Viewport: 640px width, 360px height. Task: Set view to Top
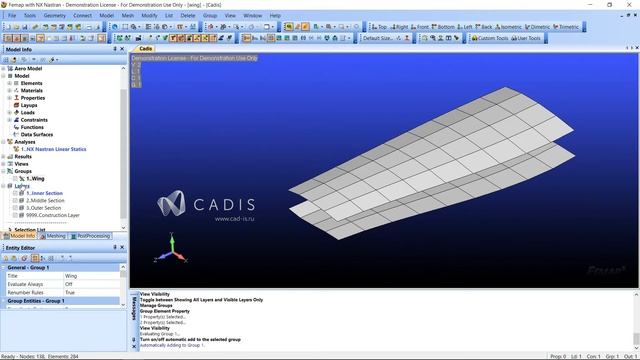coord(379,27)
